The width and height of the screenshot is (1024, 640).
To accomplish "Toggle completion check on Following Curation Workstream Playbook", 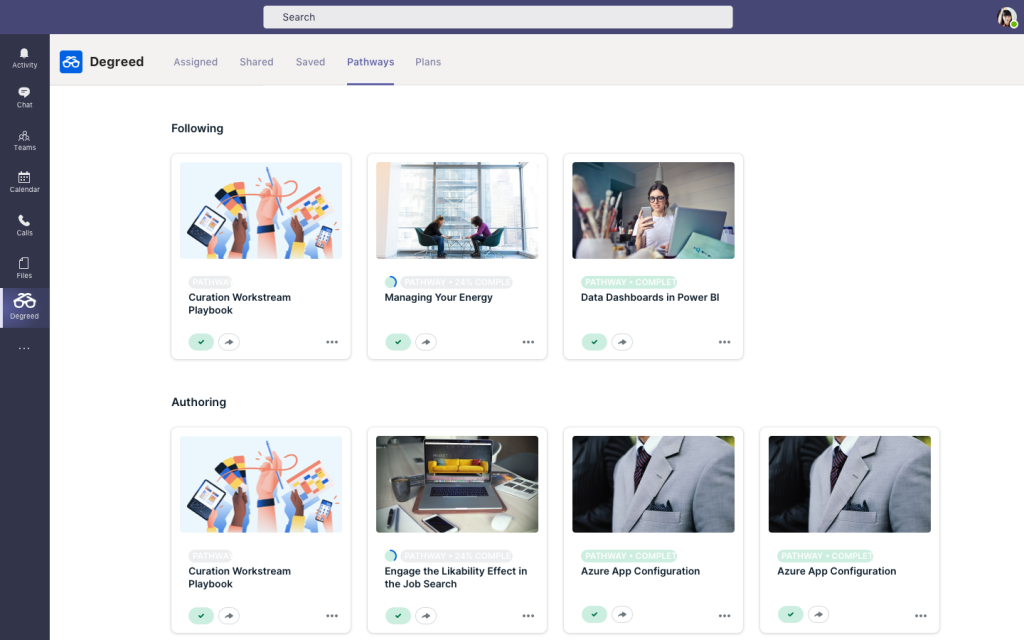I will point(201,342).
